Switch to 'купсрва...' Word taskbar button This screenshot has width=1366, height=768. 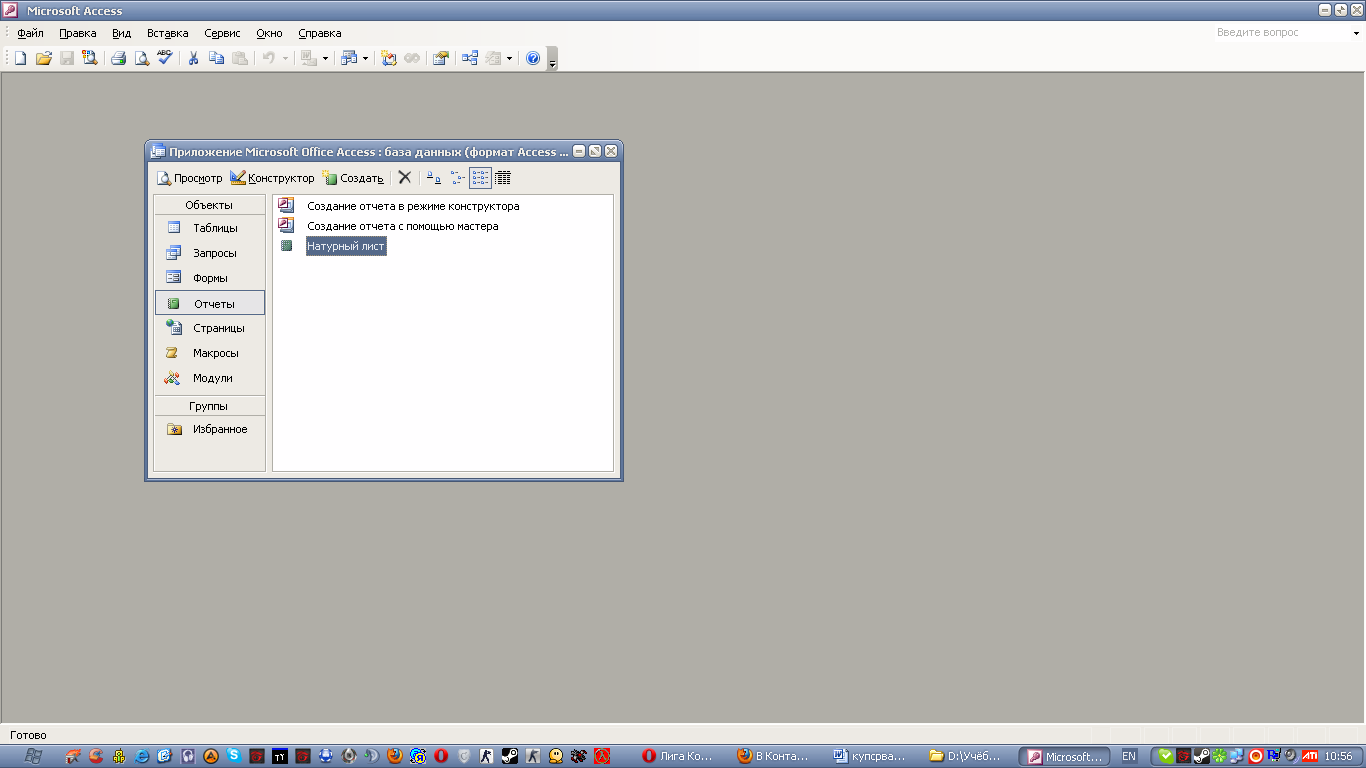[870, 757]
